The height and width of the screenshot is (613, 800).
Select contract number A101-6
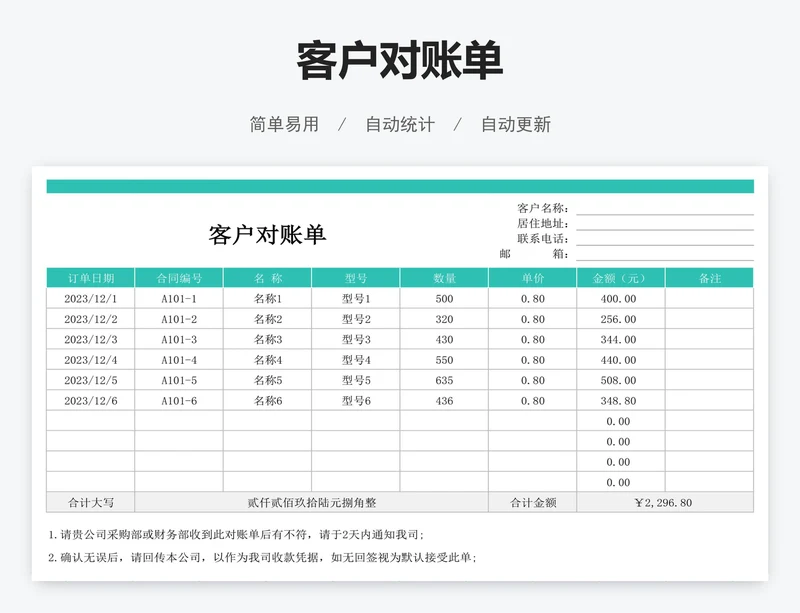[x=179, y=401]
